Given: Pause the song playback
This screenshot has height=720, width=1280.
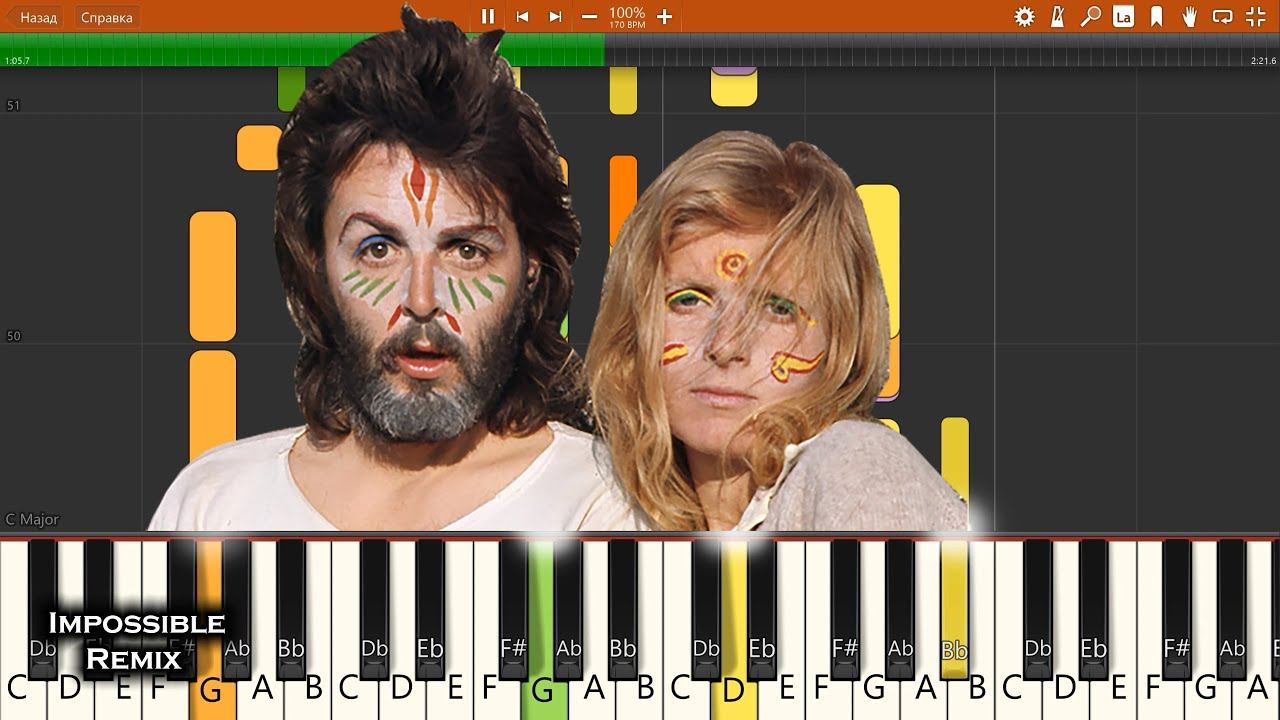Looking at the screenshot, I should (488, 16).
